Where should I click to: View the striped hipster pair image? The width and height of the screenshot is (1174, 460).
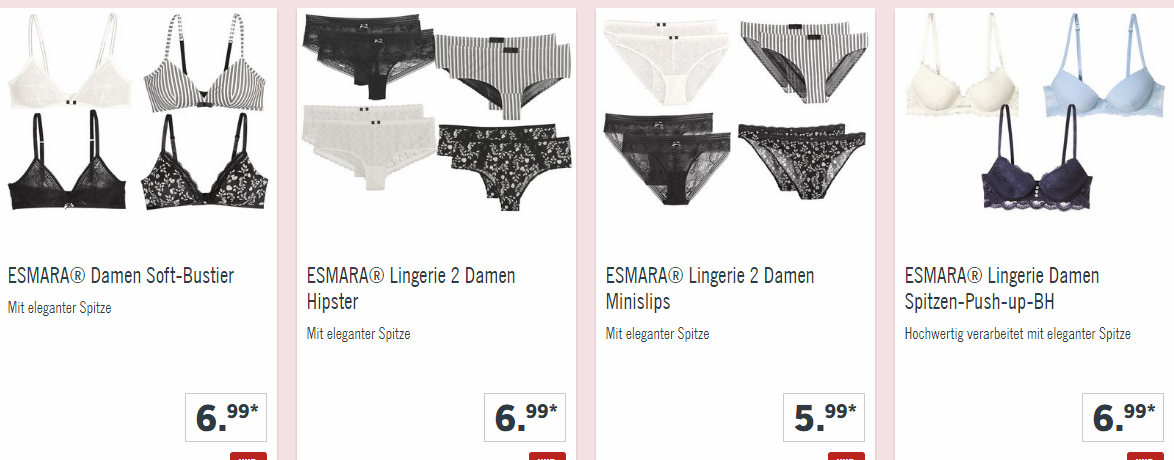502,75
